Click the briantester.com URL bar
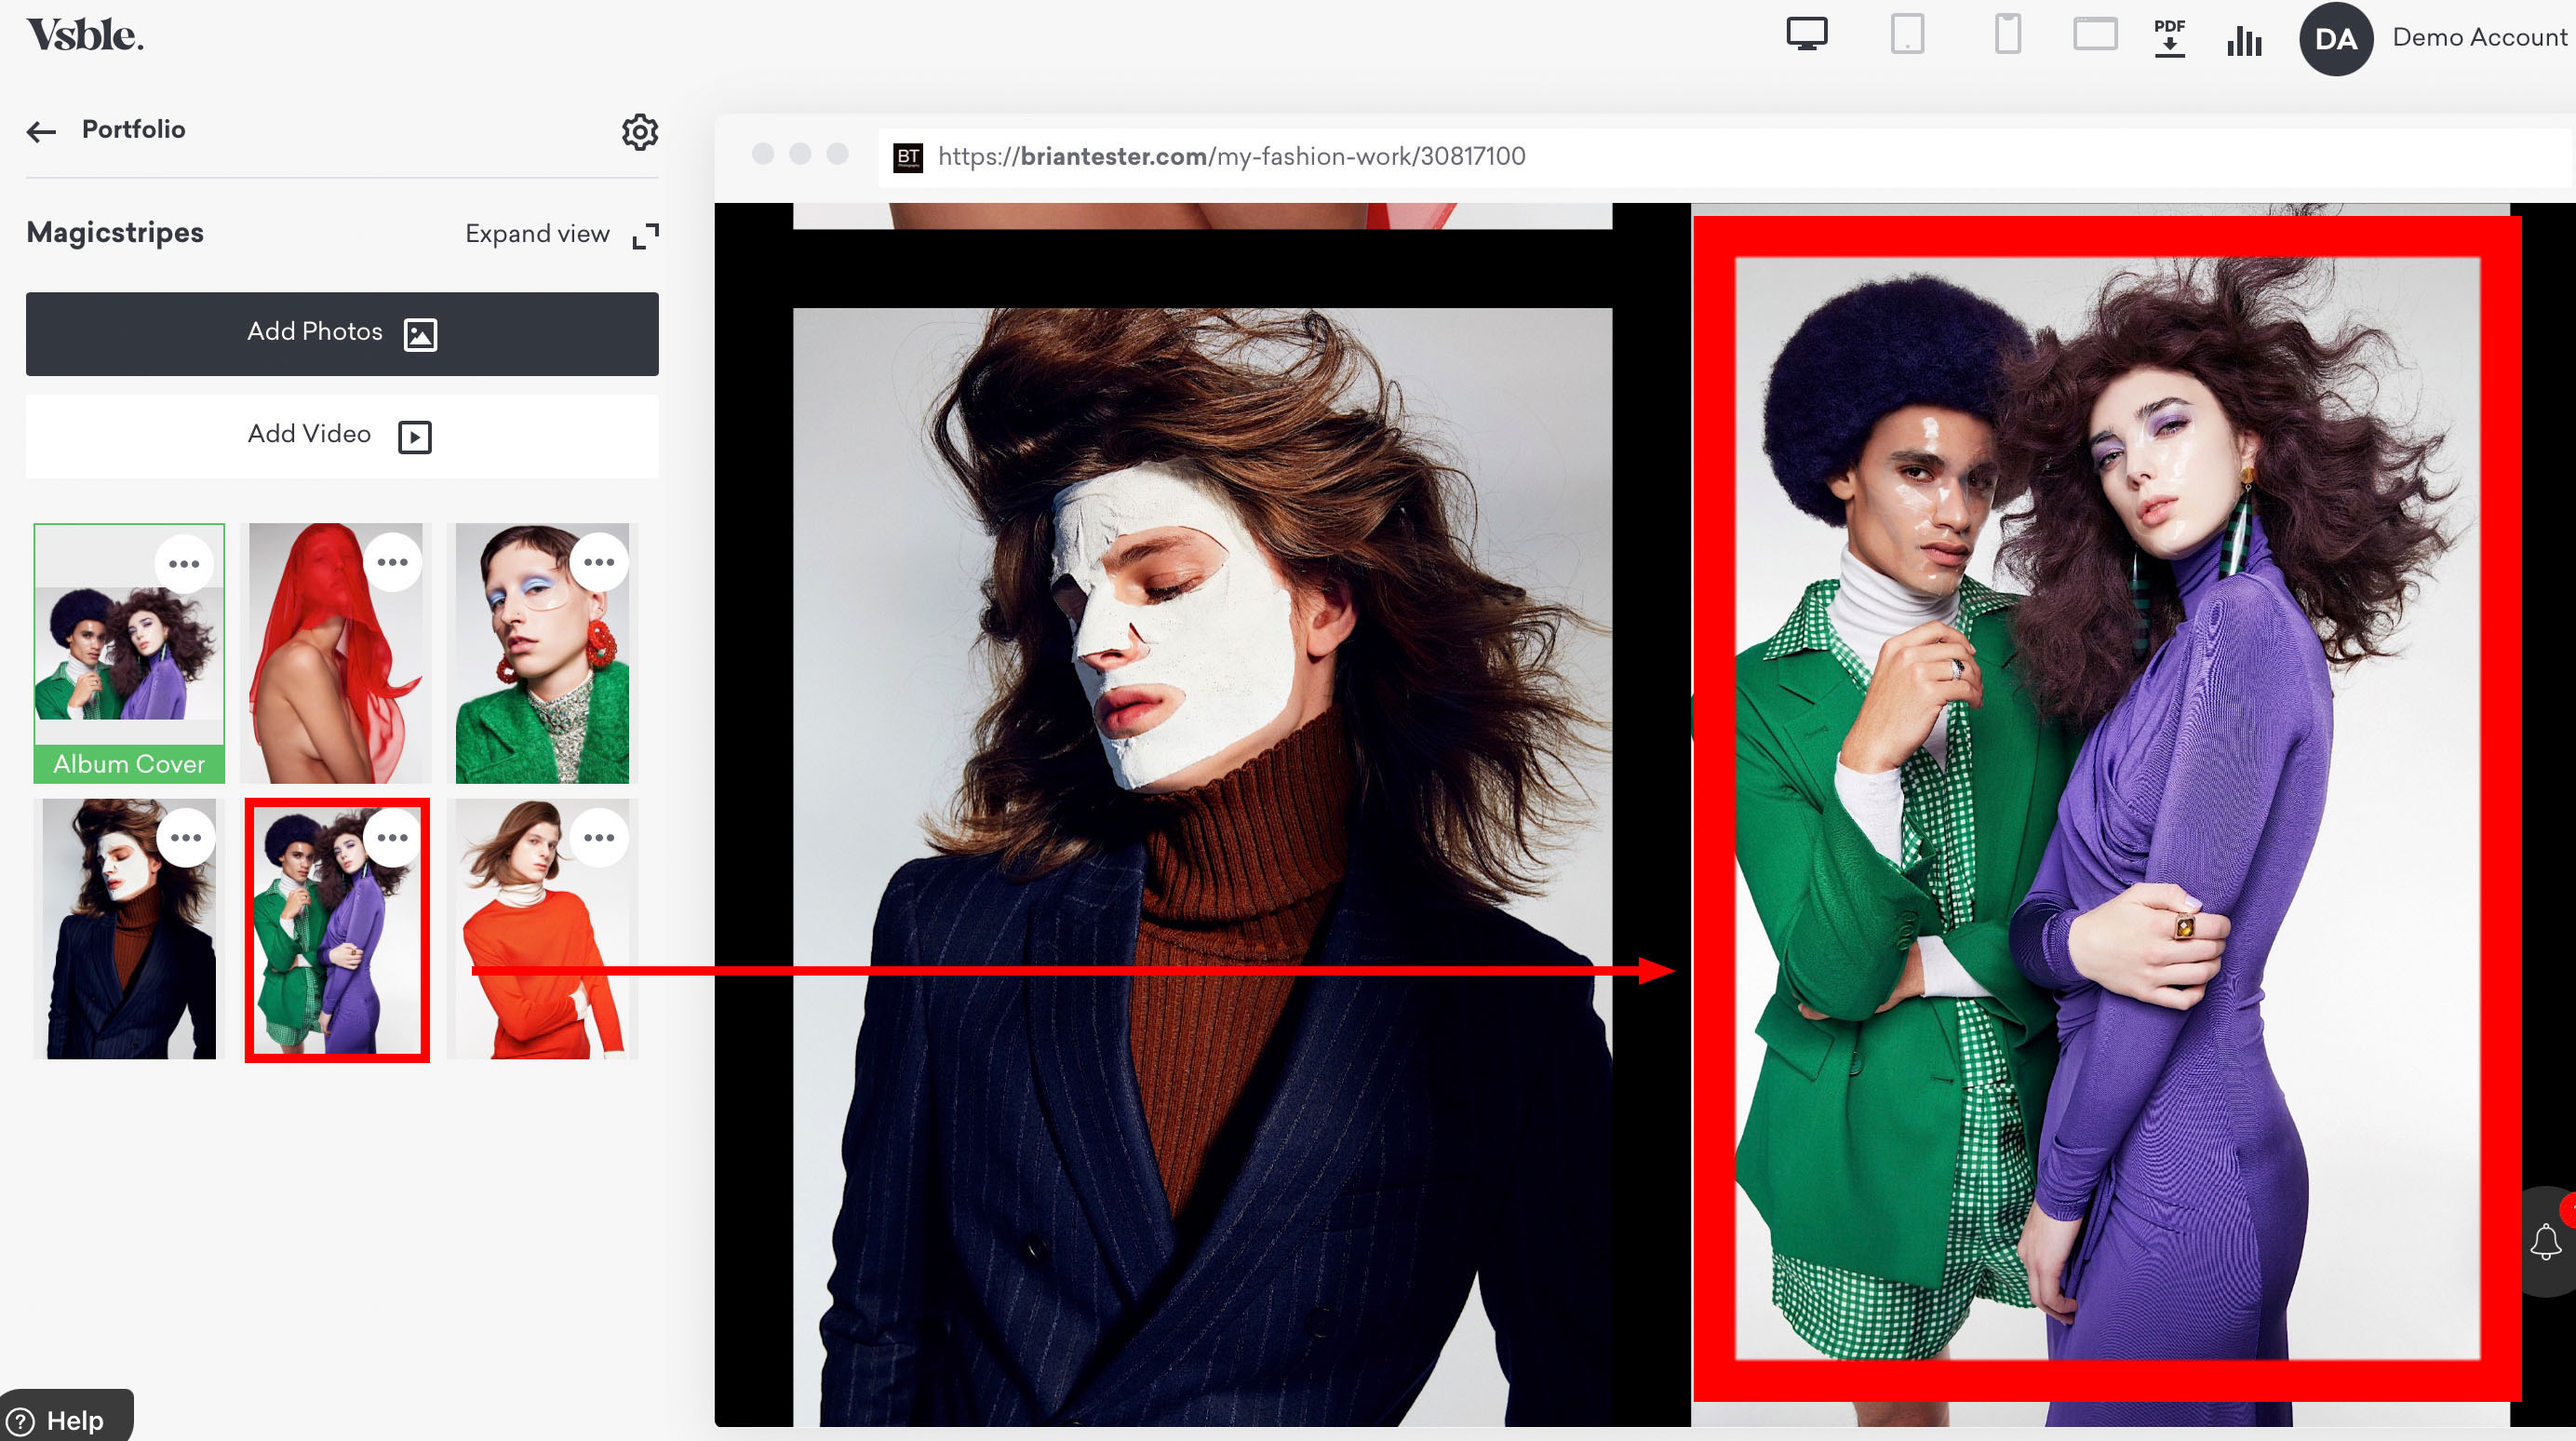Screen dimensions: 2576x1441 tap(1230, 157)
